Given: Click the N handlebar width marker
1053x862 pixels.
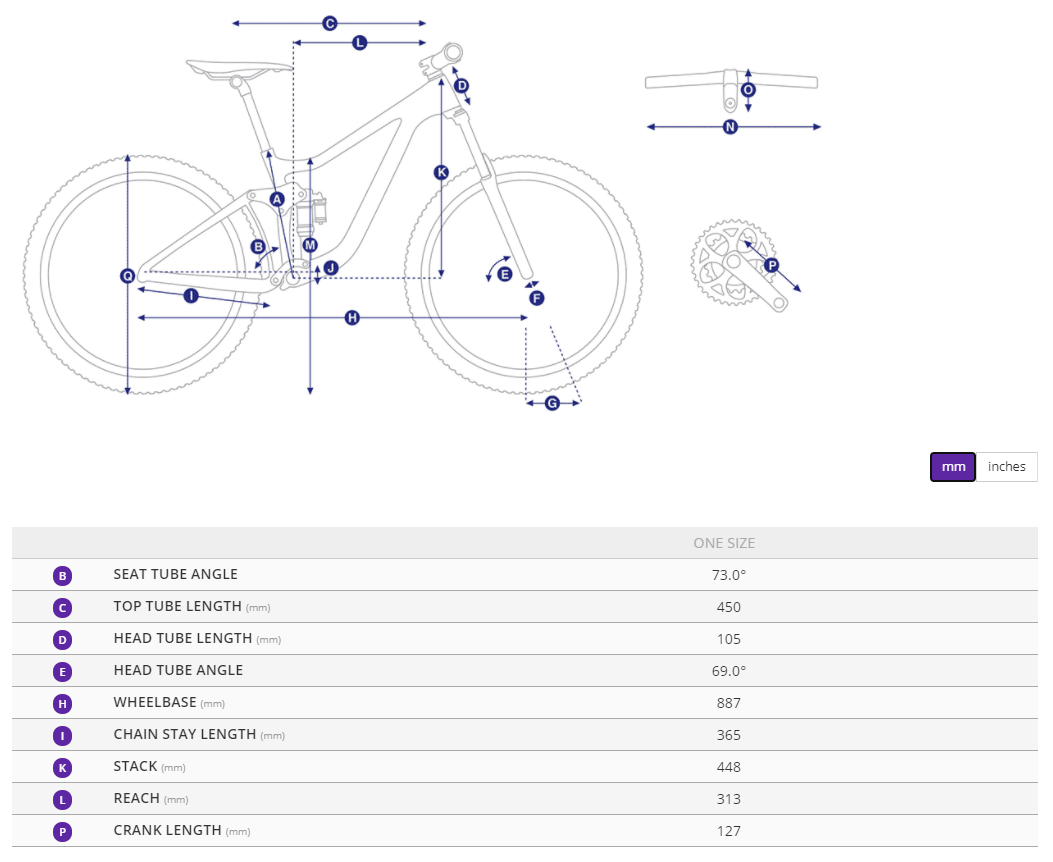Looking at the screenshot, I should pyautogui.click(x=730, y=127).
